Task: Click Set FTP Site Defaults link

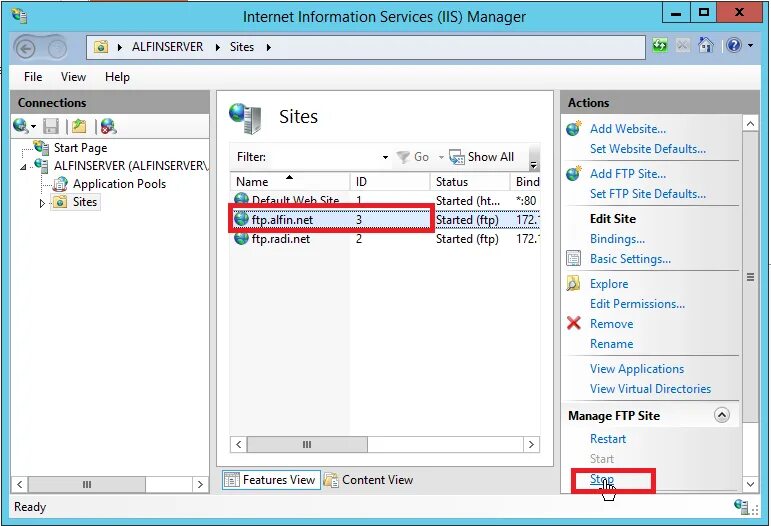Action: 648,194
